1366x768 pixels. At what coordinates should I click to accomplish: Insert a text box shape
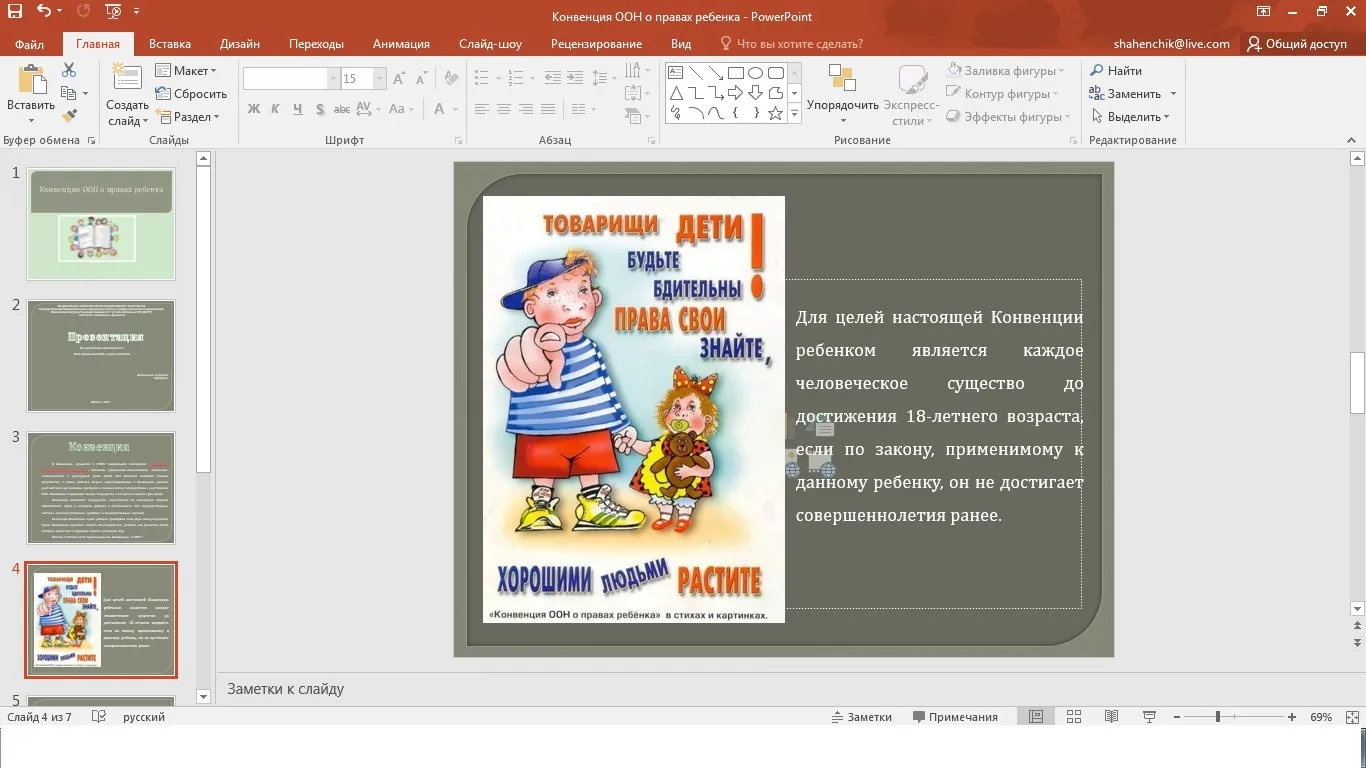675,73
